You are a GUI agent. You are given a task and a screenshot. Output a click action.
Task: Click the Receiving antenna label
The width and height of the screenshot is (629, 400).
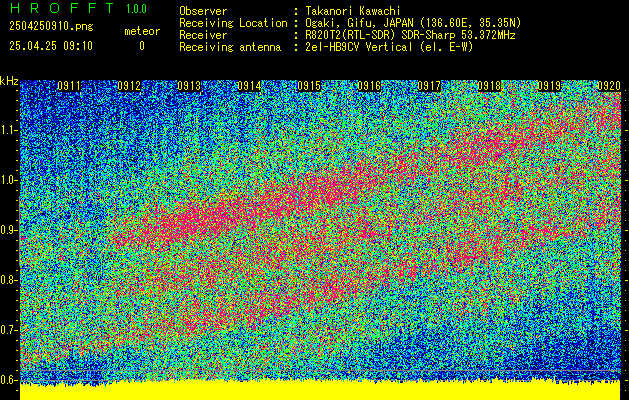pos(230,47)
